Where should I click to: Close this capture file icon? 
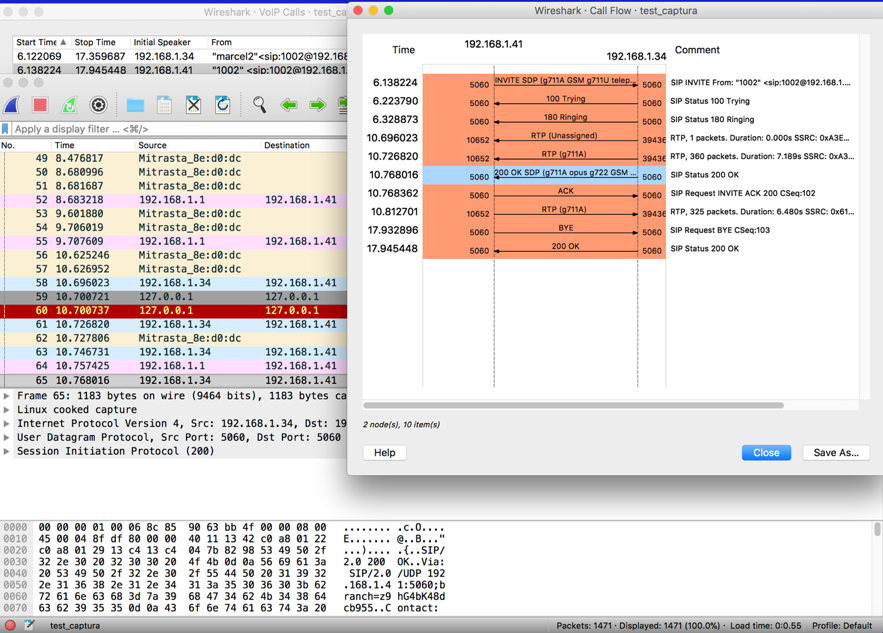point(193,105)
